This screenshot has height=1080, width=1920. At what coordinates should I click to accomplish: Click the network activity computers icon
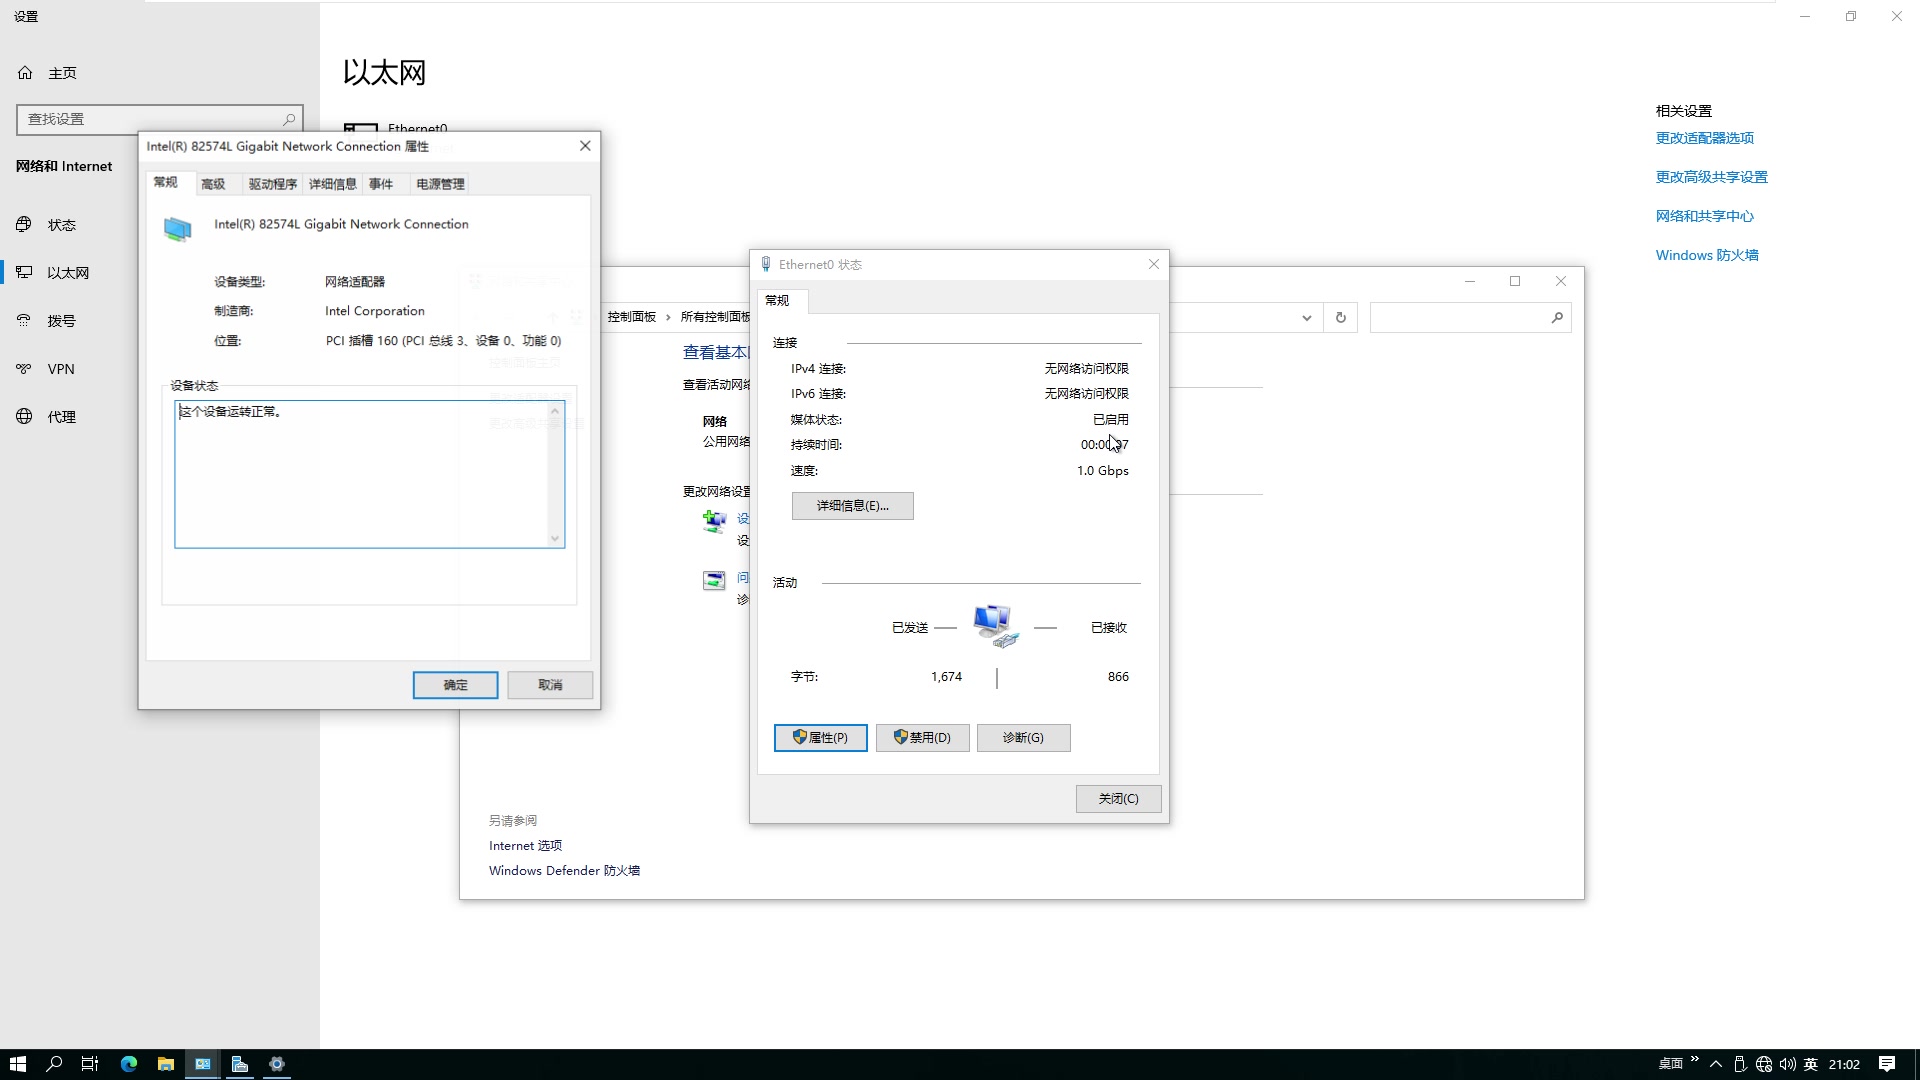[x=995, y=626]
